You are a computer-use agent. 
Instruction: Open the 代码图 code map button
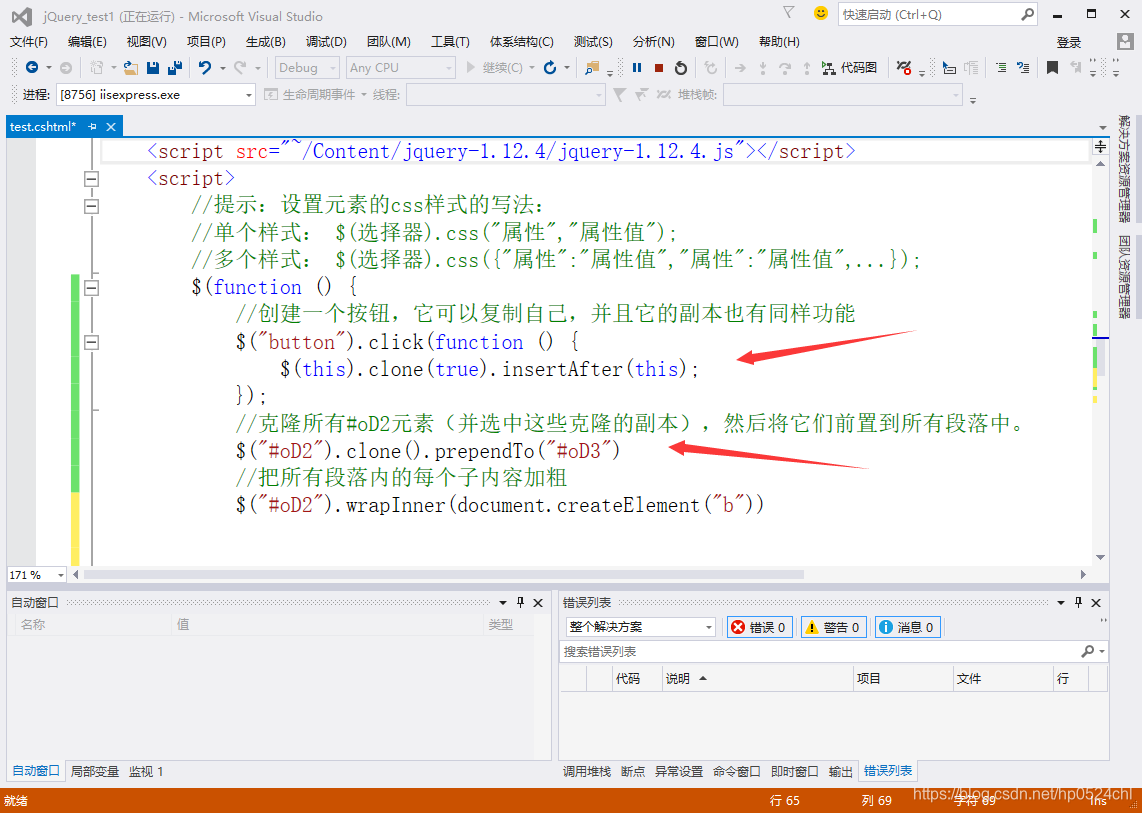(x=849, y=68)
